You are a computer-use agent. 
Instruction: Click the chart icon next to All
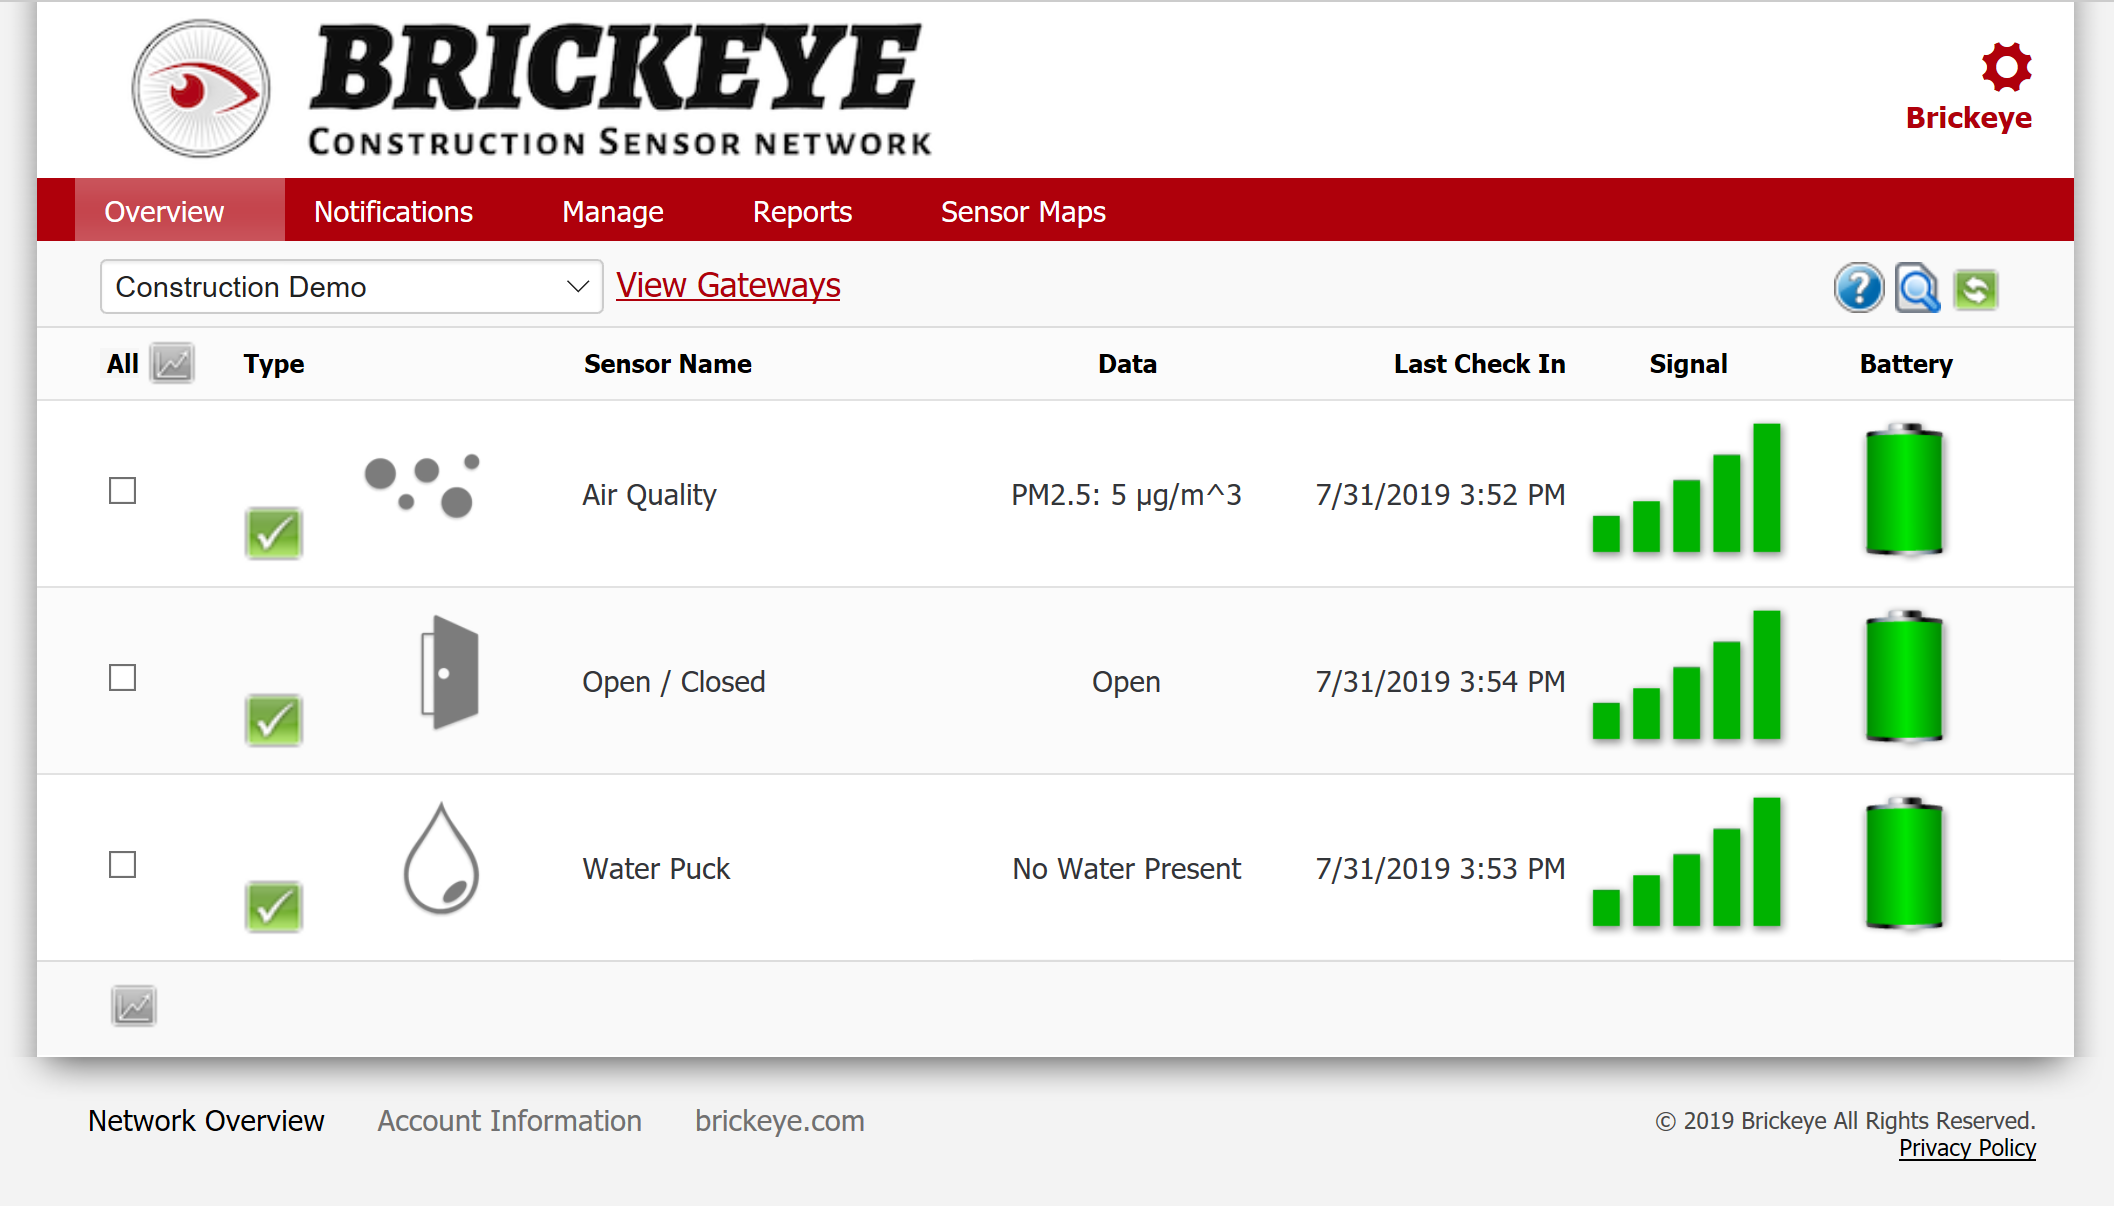(x=172, y=364)
